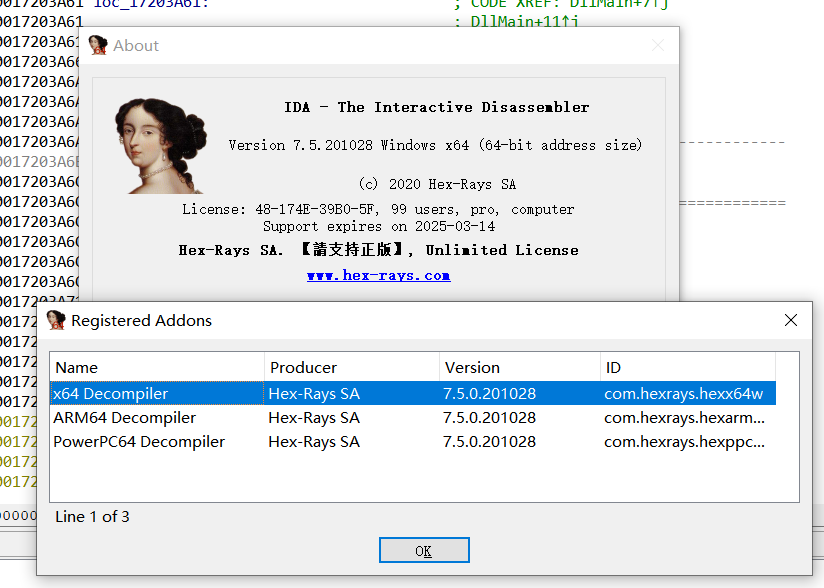Click the Line 1 of 3 status text
The width and height of the screenshot is (824, 588).
pyautogui.click(x=92, y=517)
